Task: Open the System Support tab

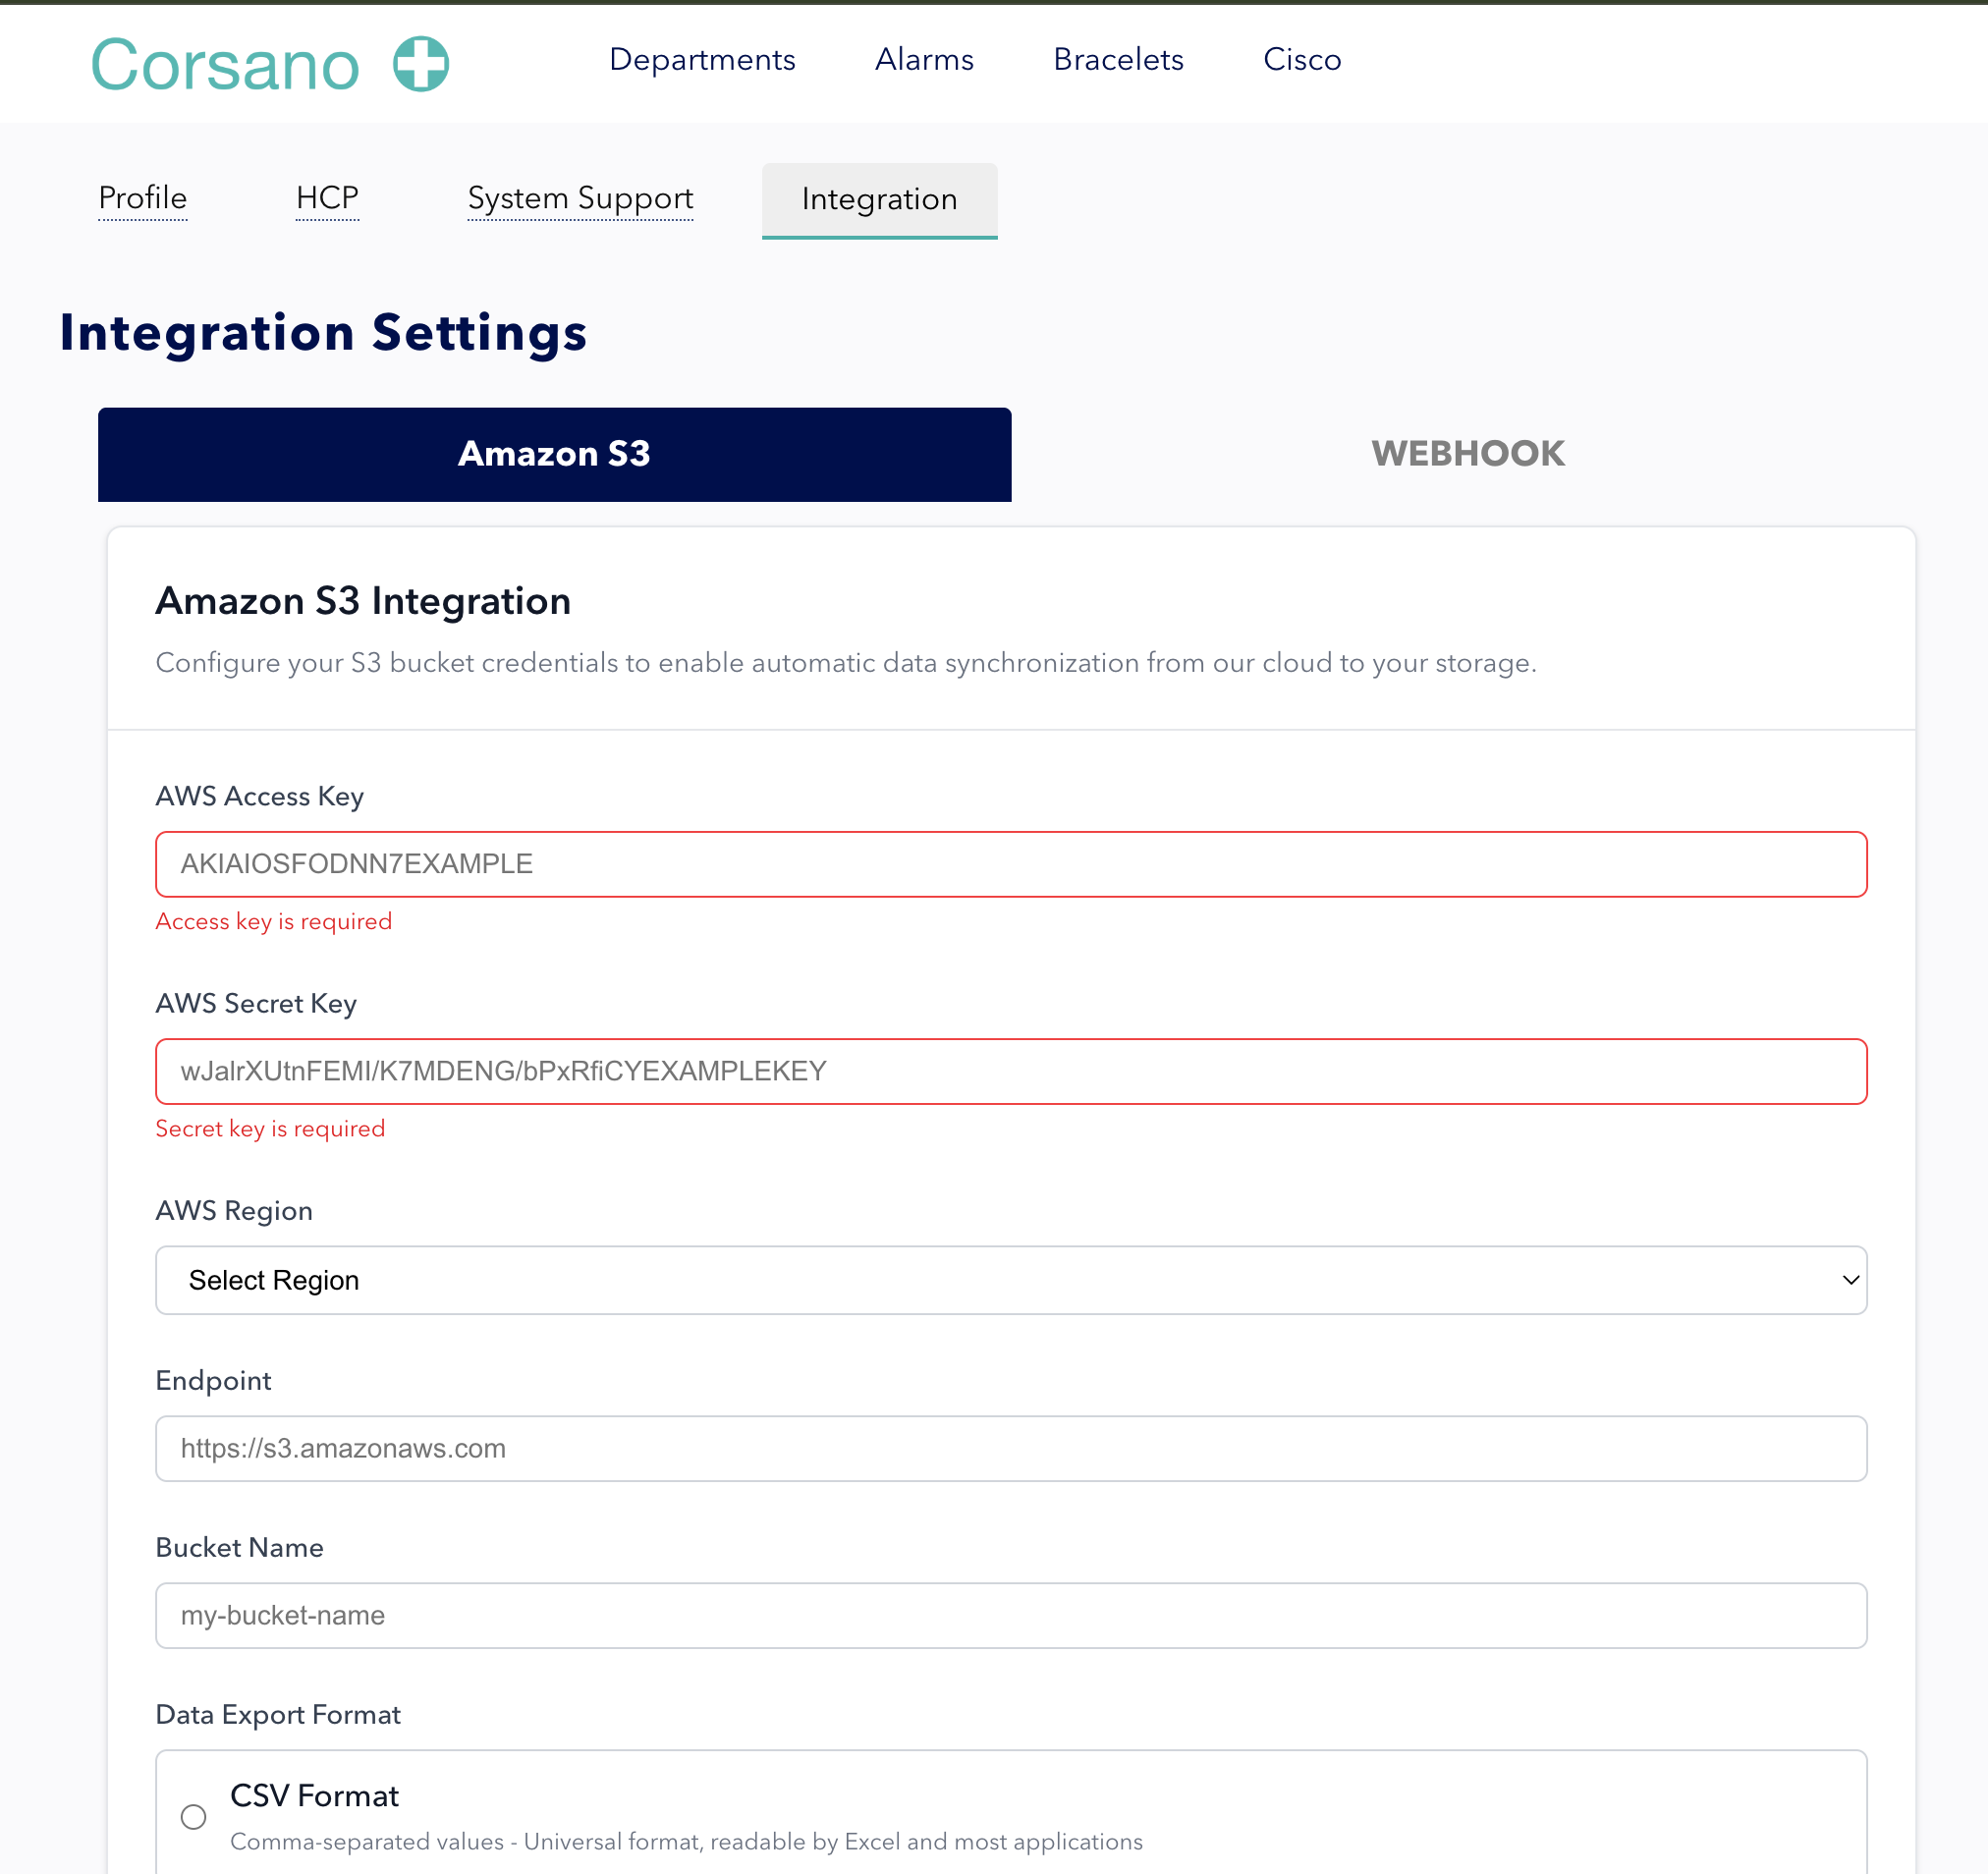Action: (x=580, y=198)
